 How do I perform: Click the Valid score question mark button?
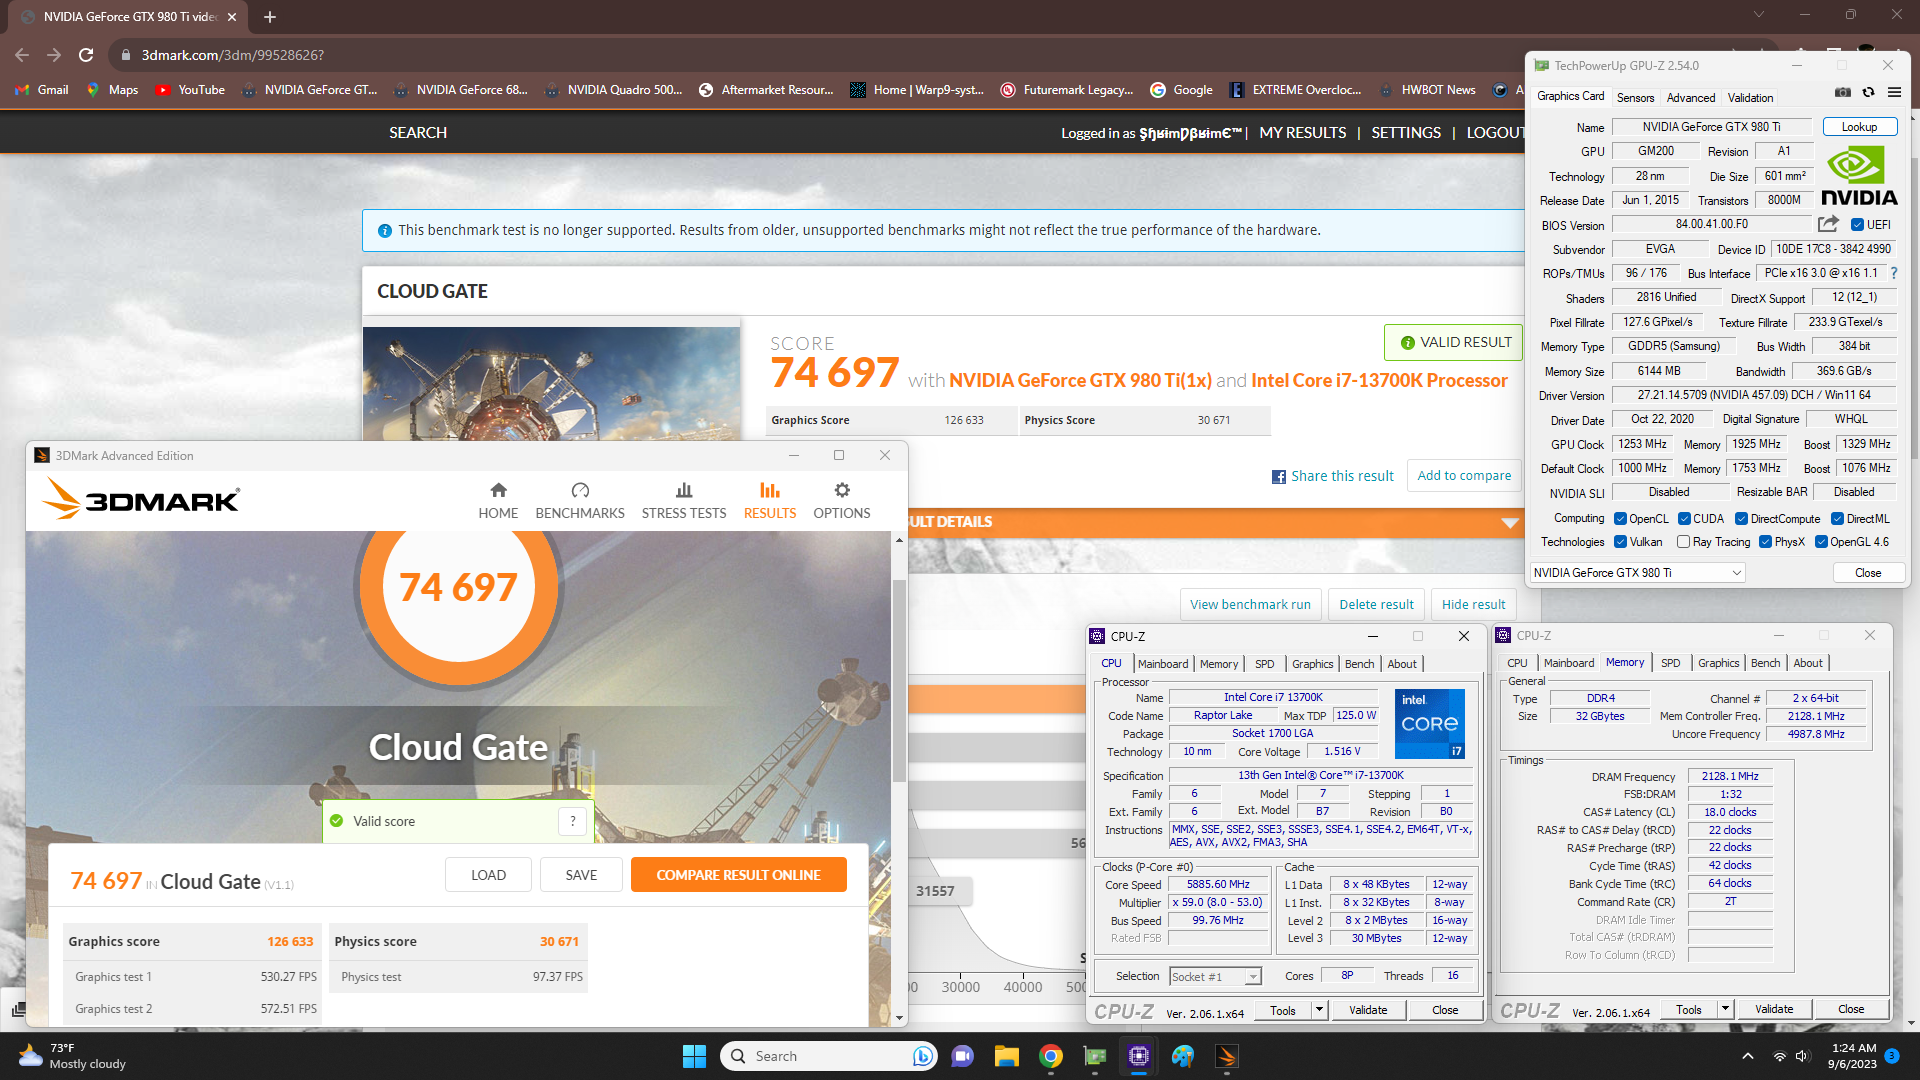[x=573, y=821]
